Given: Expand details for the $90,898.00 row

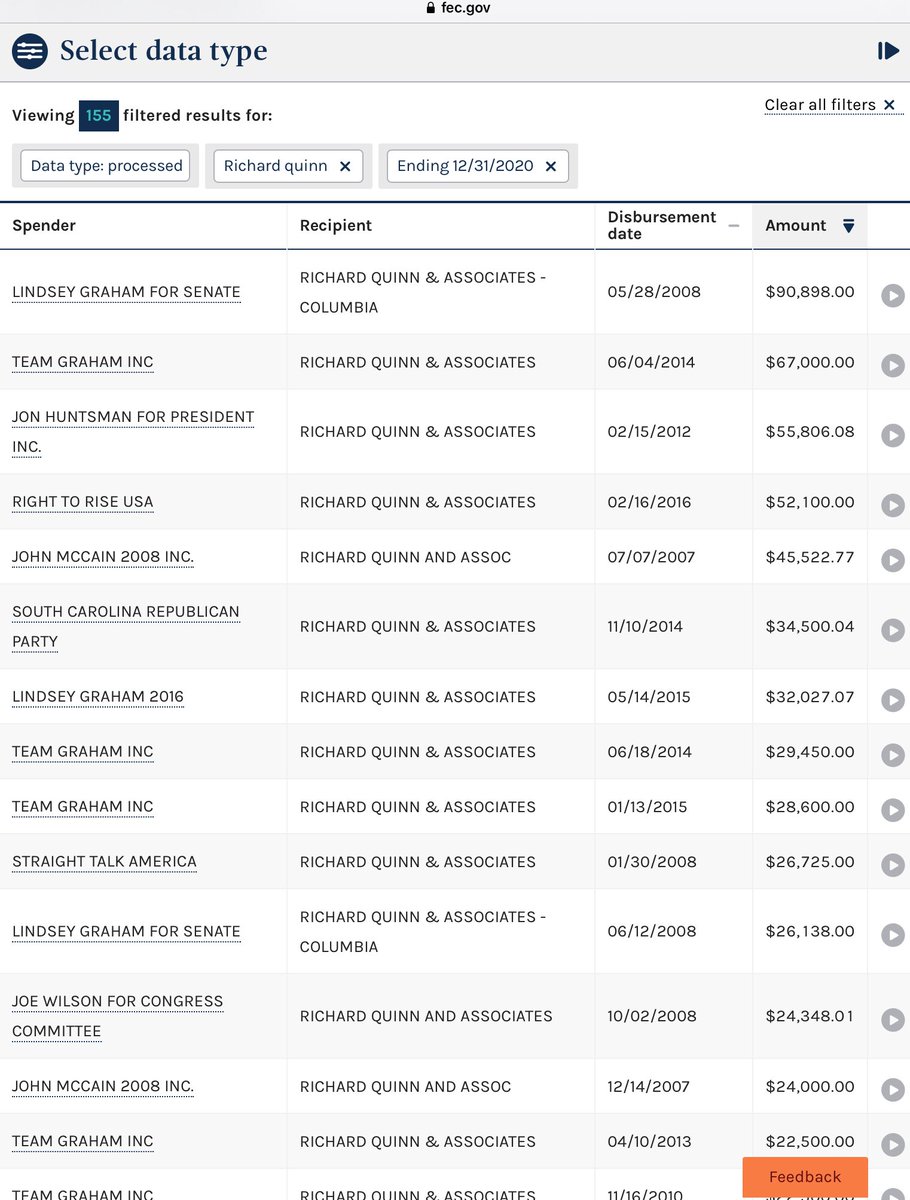Looking at the screenshot, I should click(x=892, y=295).
